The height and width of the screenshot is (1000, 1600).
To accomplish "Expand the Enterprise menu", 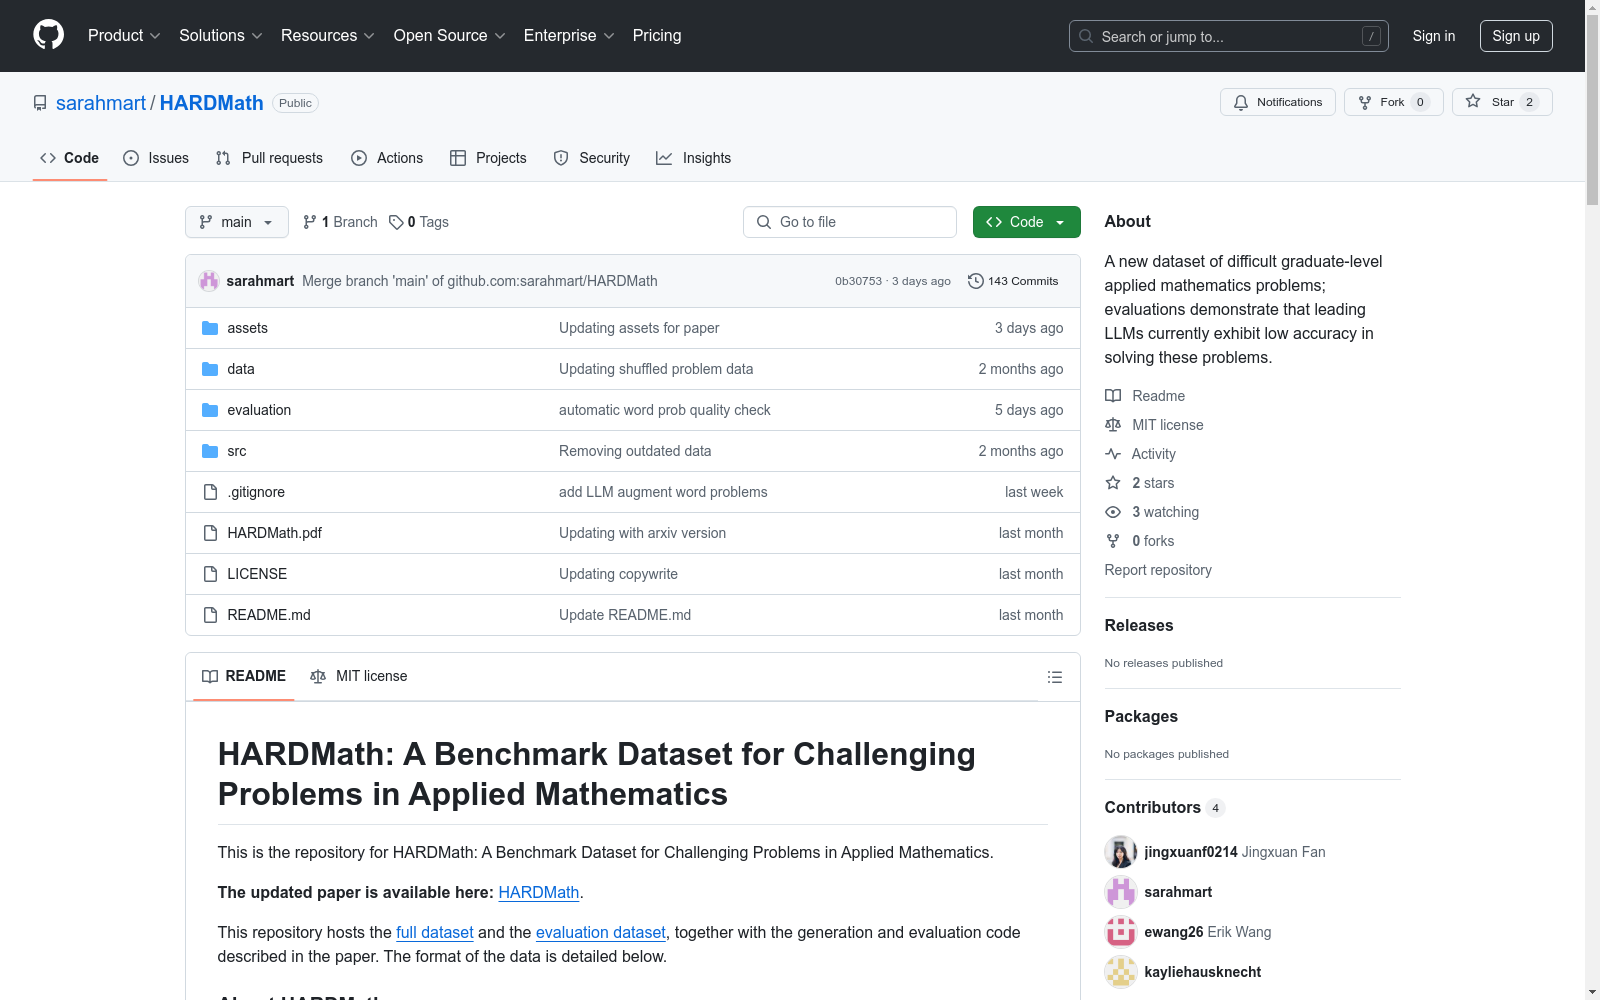I will (x=569, y=35).
